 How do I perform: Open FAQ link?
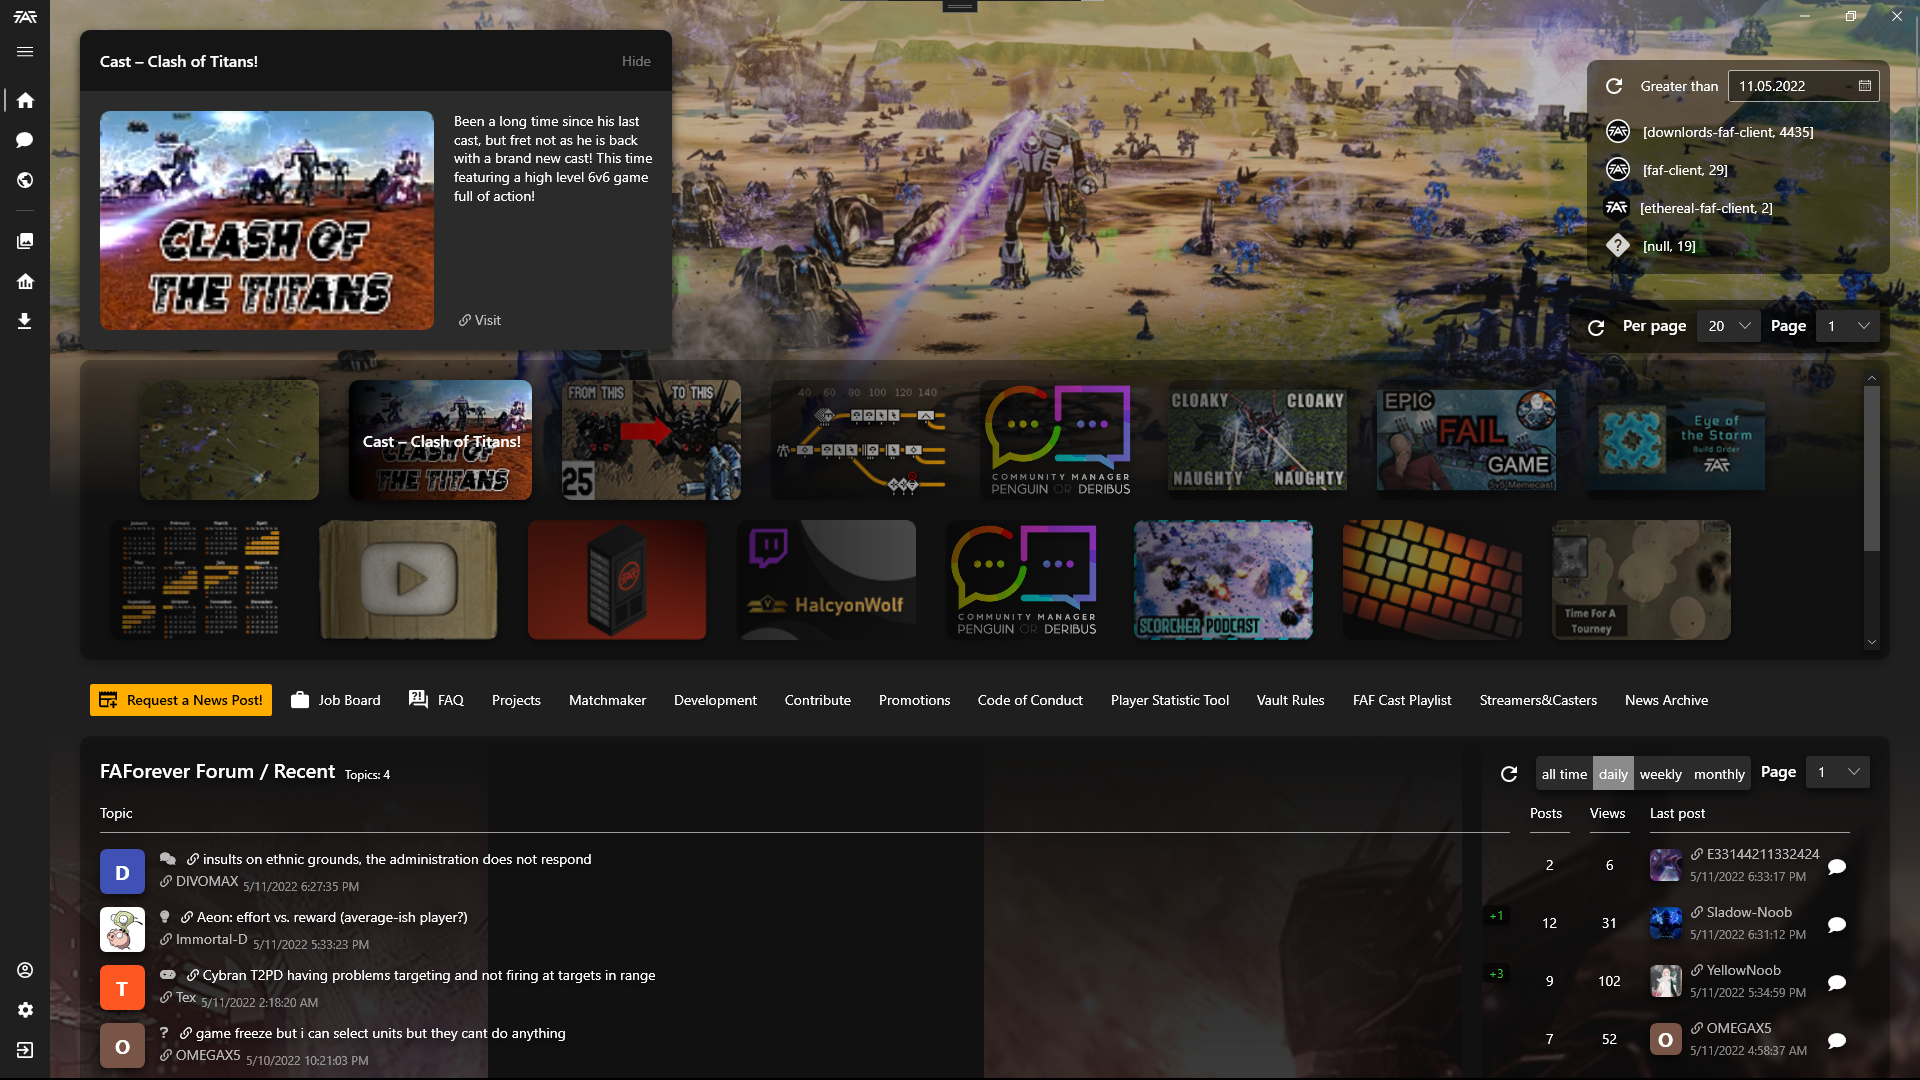click(437, 700)
